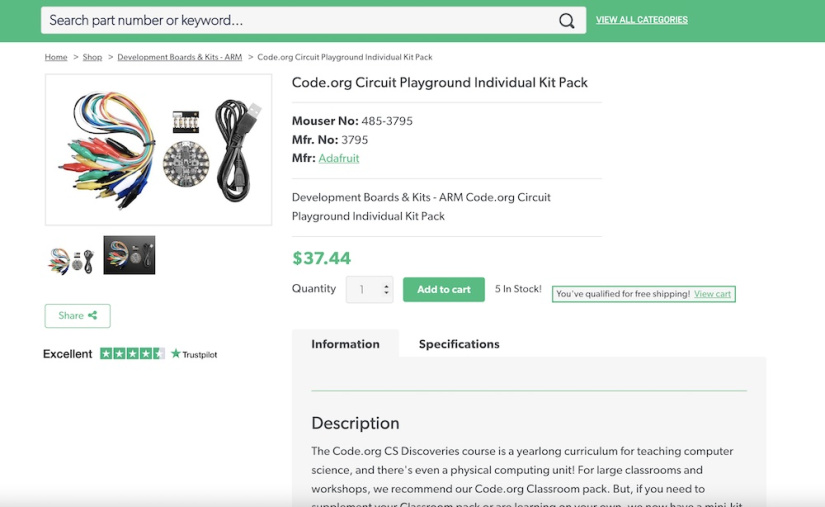The image size is (825, 507).
Task: Switch to the Specifications tab
Action: [x=459, y=344]
